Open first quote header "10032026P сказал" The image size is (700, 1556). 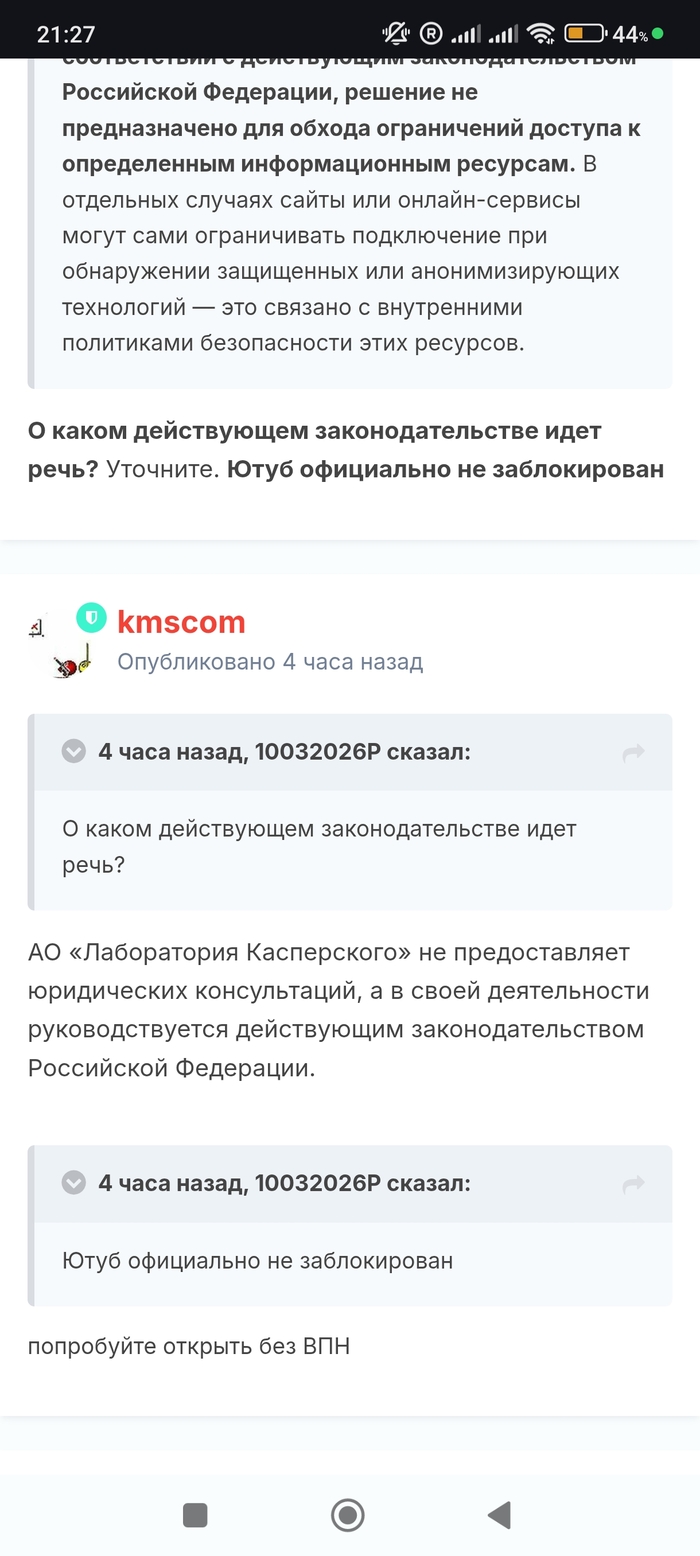284,752
